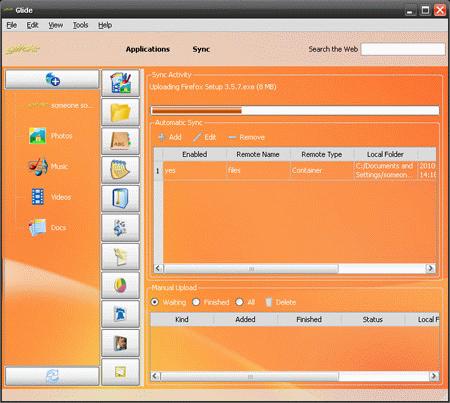Click right arrow of Automatic Sync scrollbar
Image resolution: width=450 pixels, height=403 pixels.
coord(430,268)
